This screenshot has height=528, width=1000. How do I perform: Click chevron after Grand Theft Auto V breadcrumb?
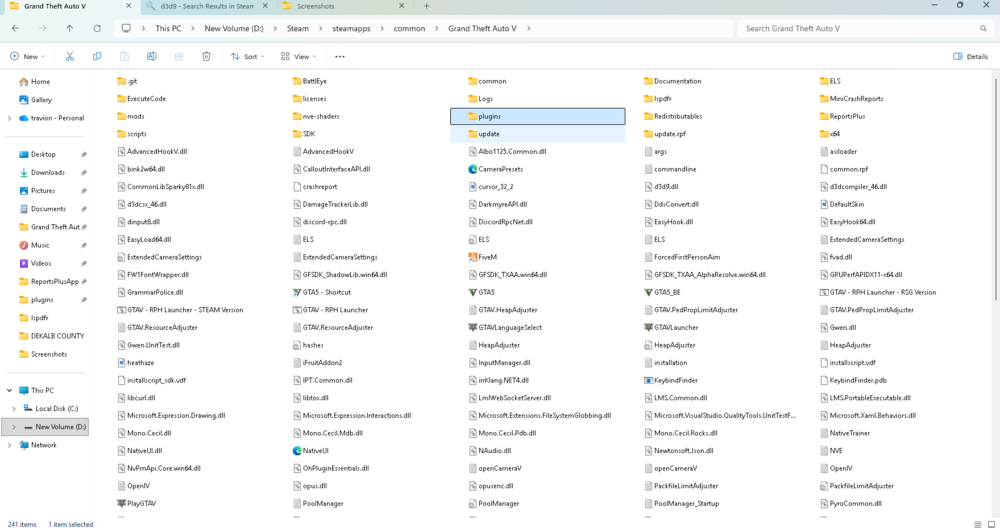(x=529, y=28)
